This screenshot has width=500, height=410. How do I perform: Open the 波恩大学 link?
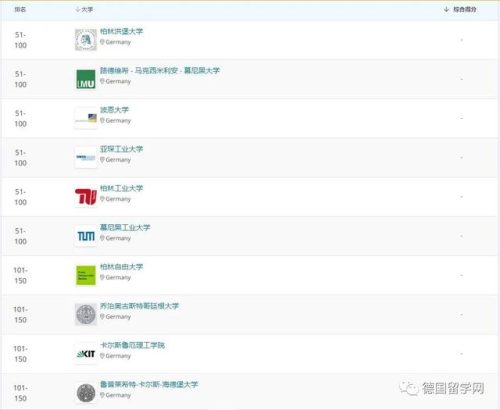[x=114, y=110]
